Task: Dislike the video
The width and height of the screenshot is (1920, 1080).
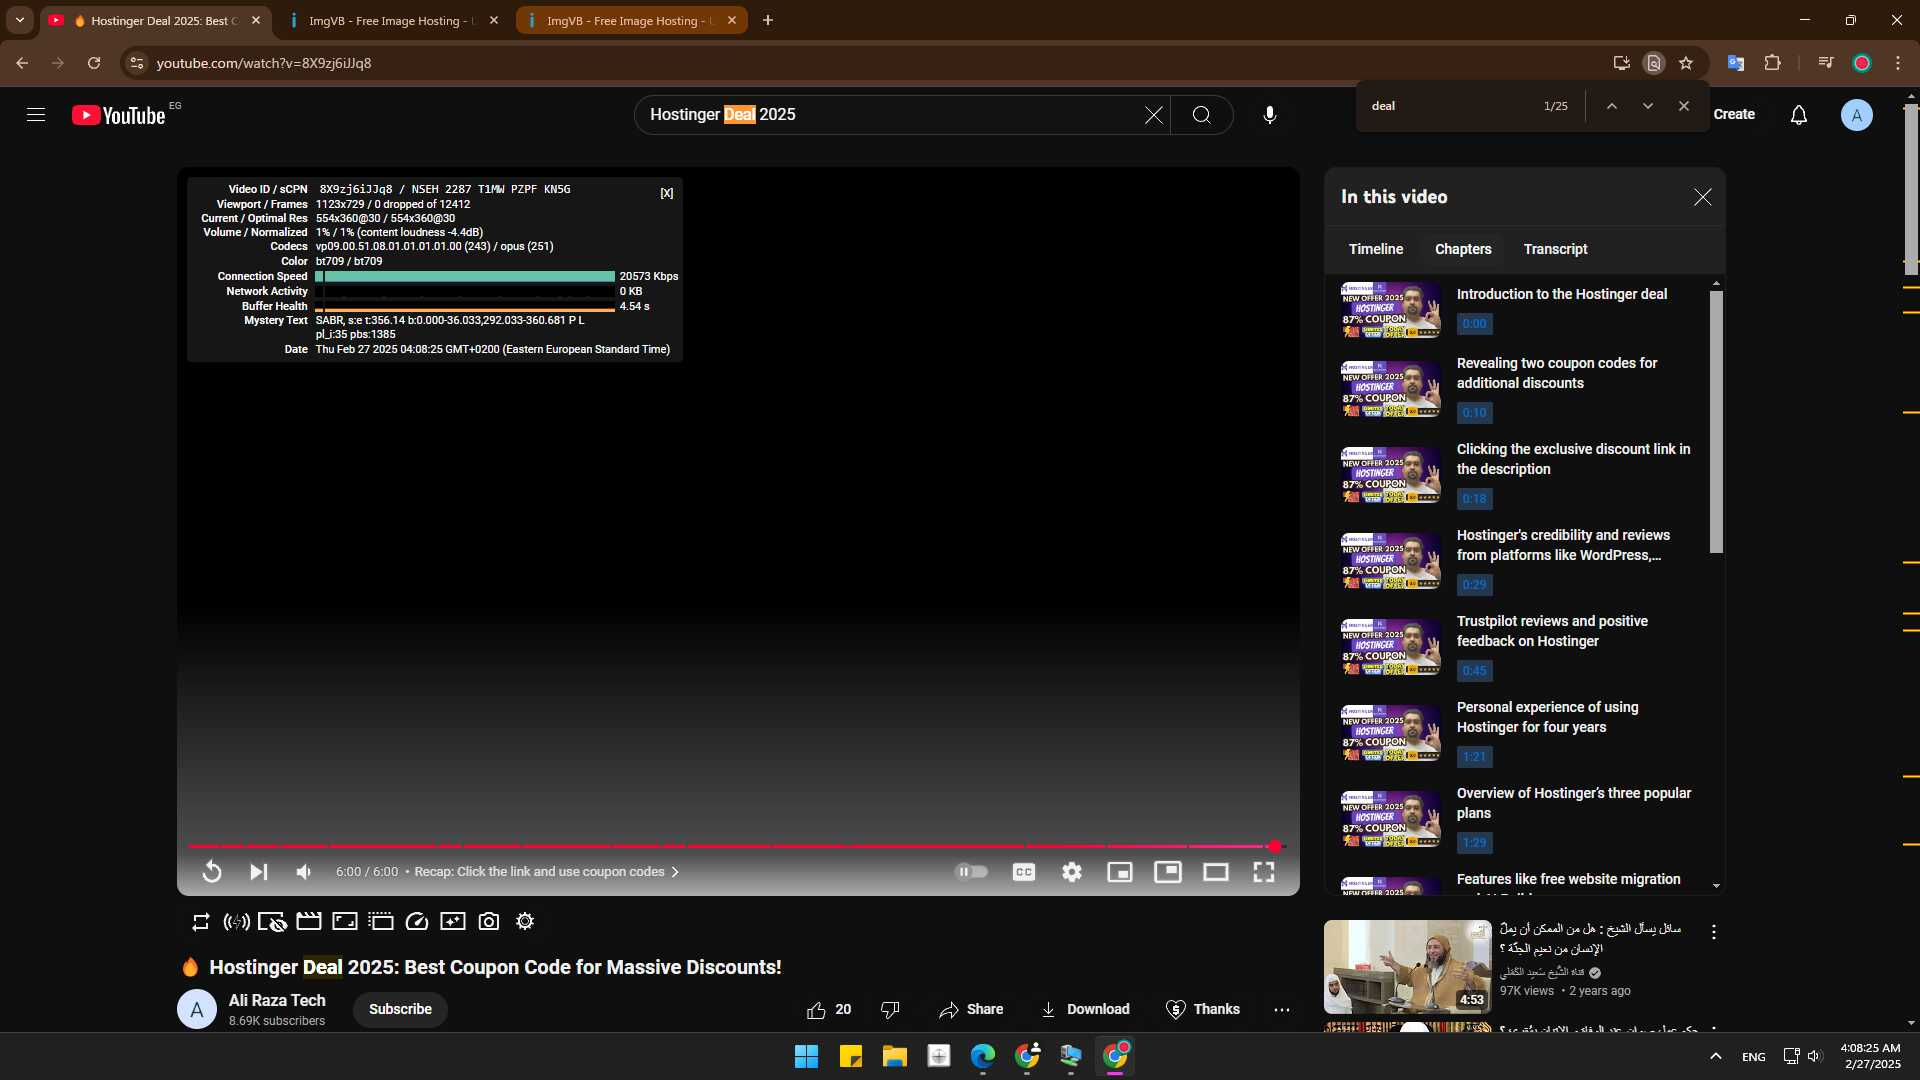Action: coord(890,1009)
